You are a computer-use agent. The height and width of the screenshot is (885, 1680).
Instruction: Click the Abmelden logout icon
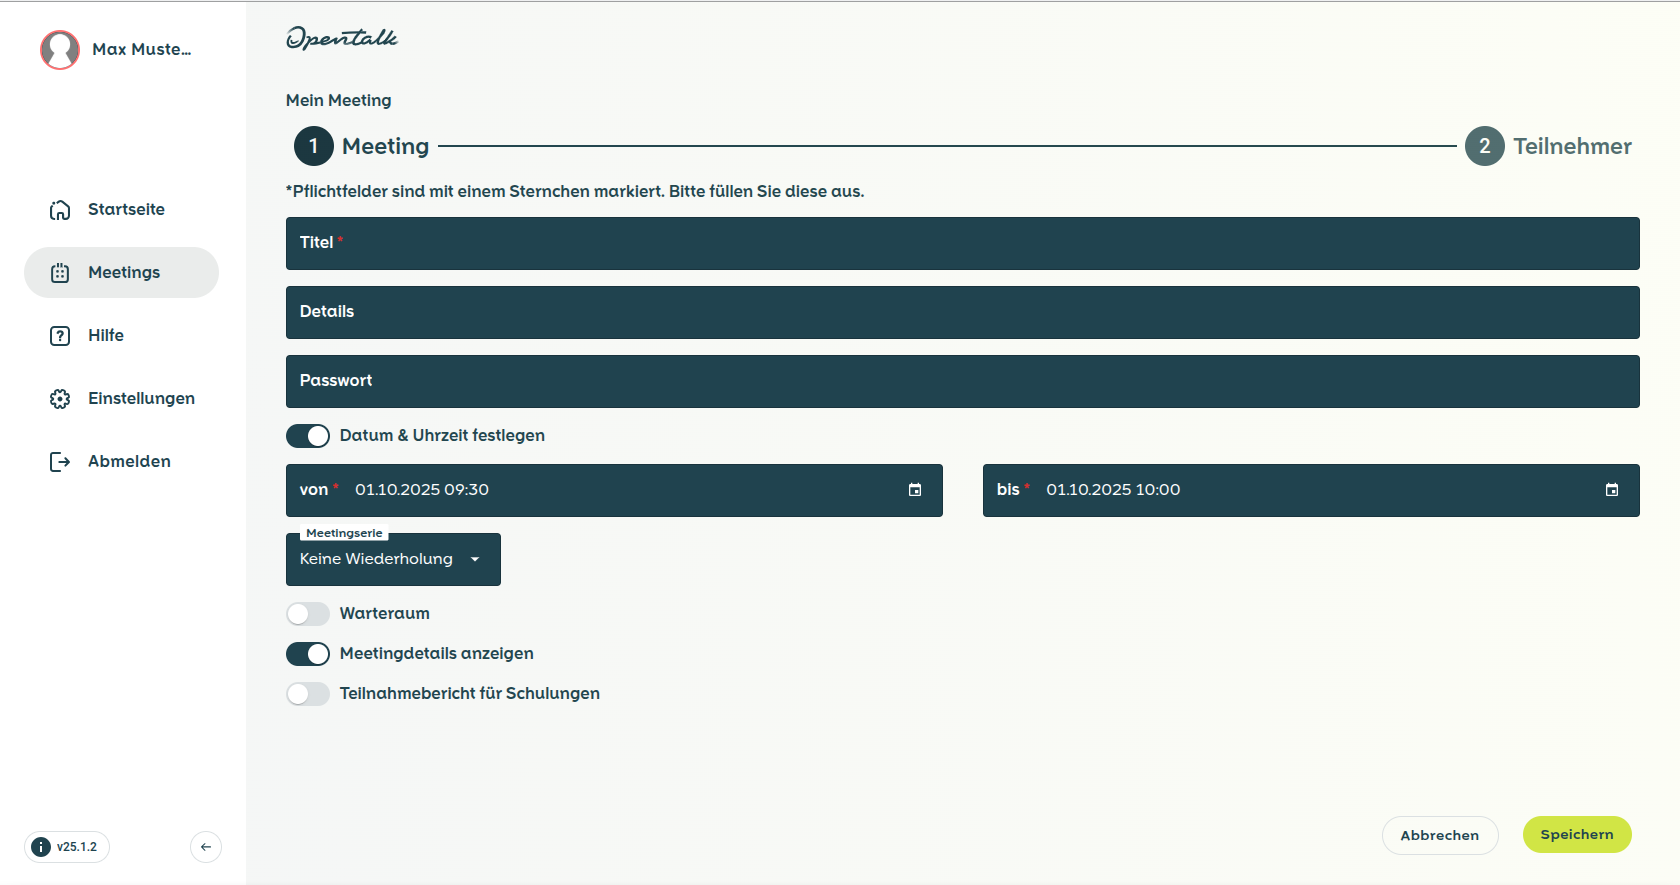(x=60, y=462)
